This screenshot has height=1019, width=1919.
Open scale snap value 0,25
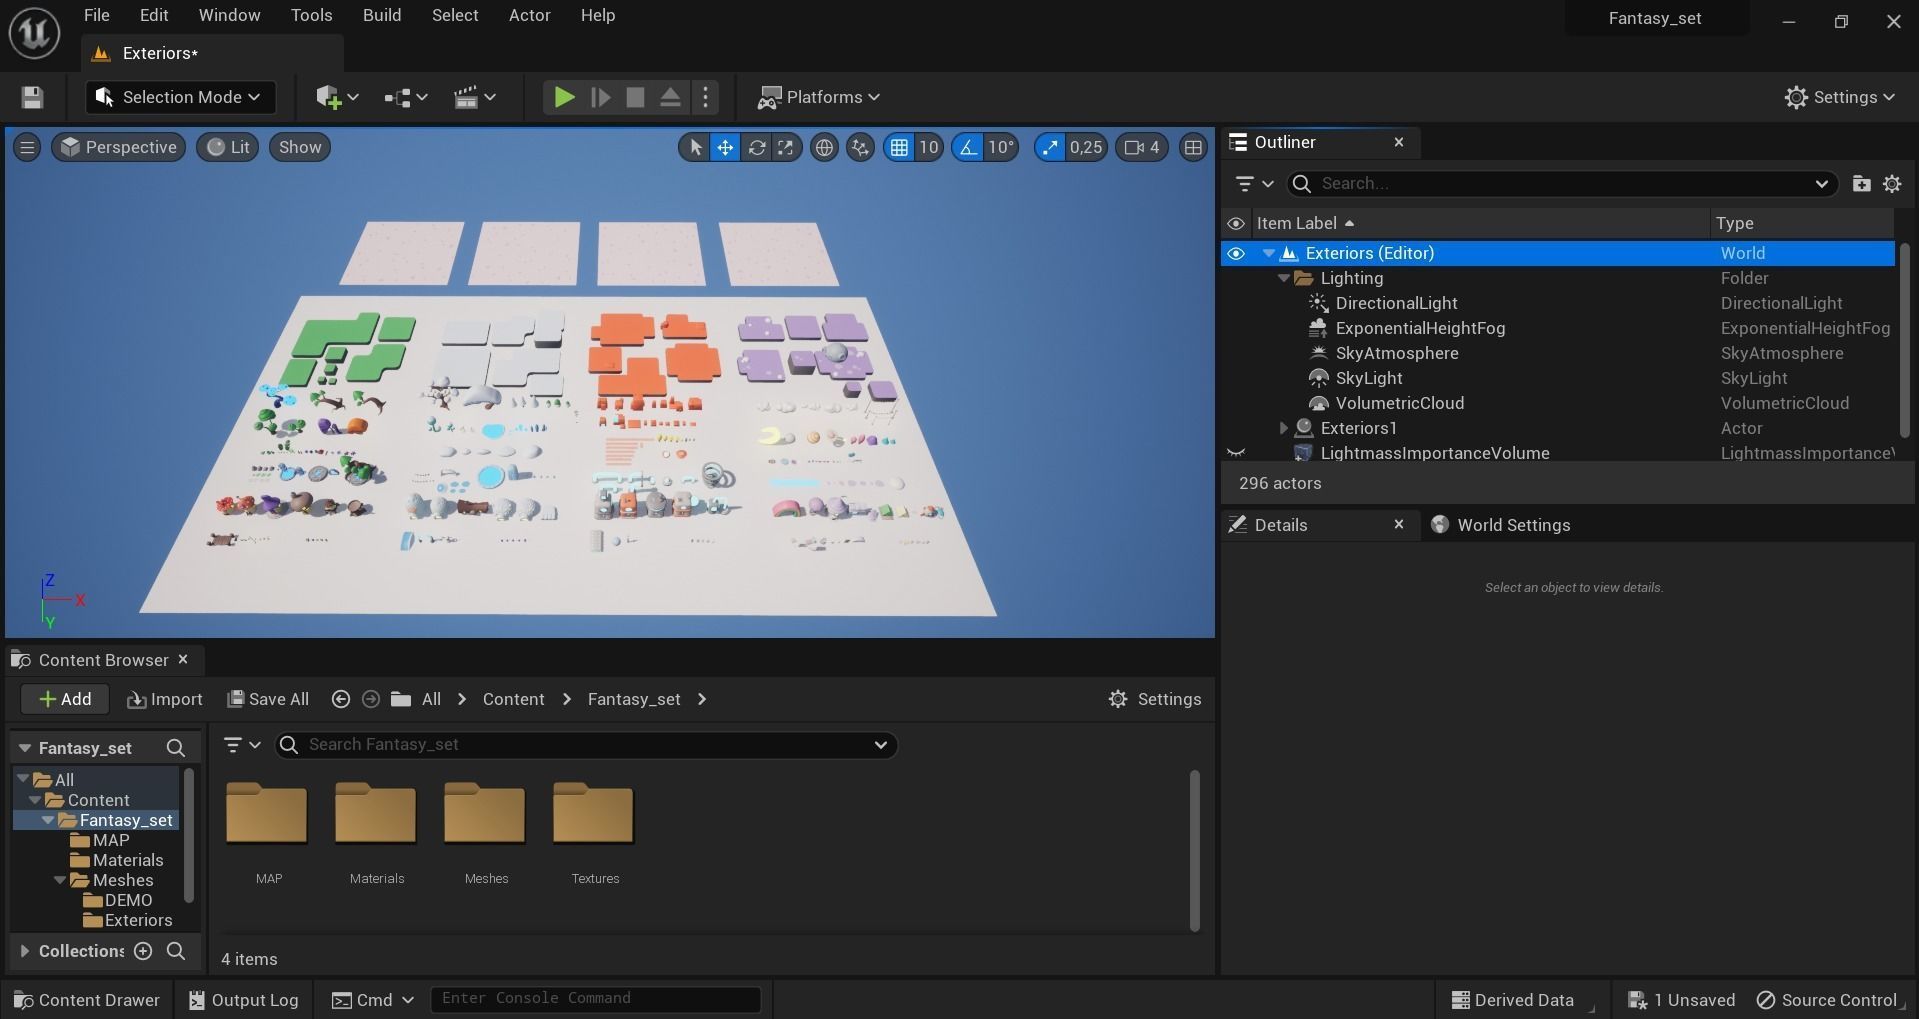(1086, 148)
